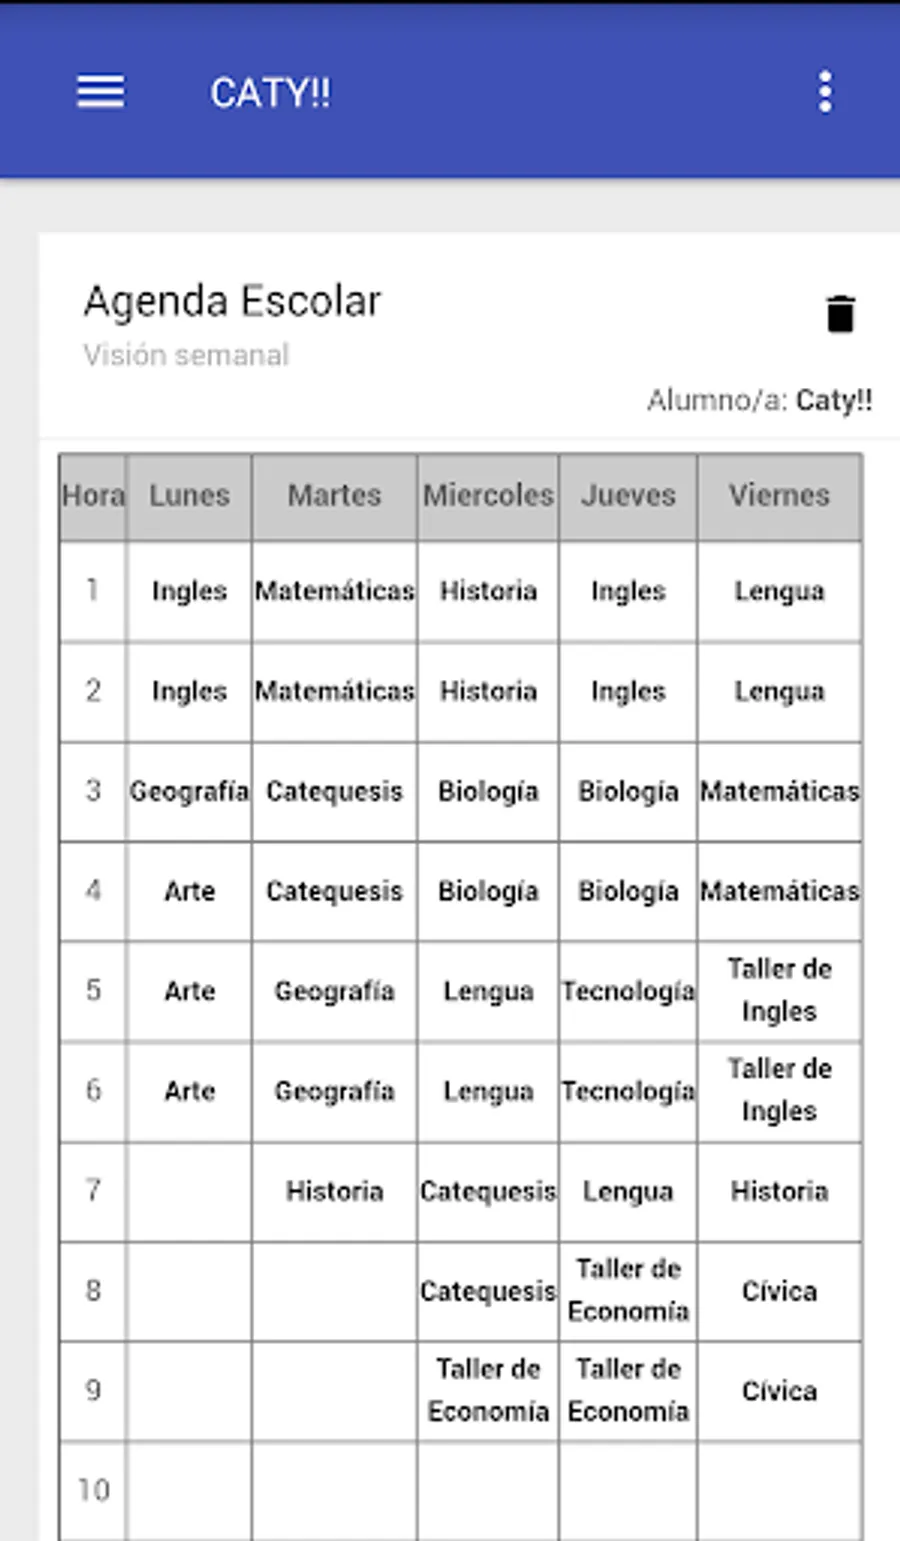Open the hamburger navigation menu
900x1541 pixels.
[101, 92]
